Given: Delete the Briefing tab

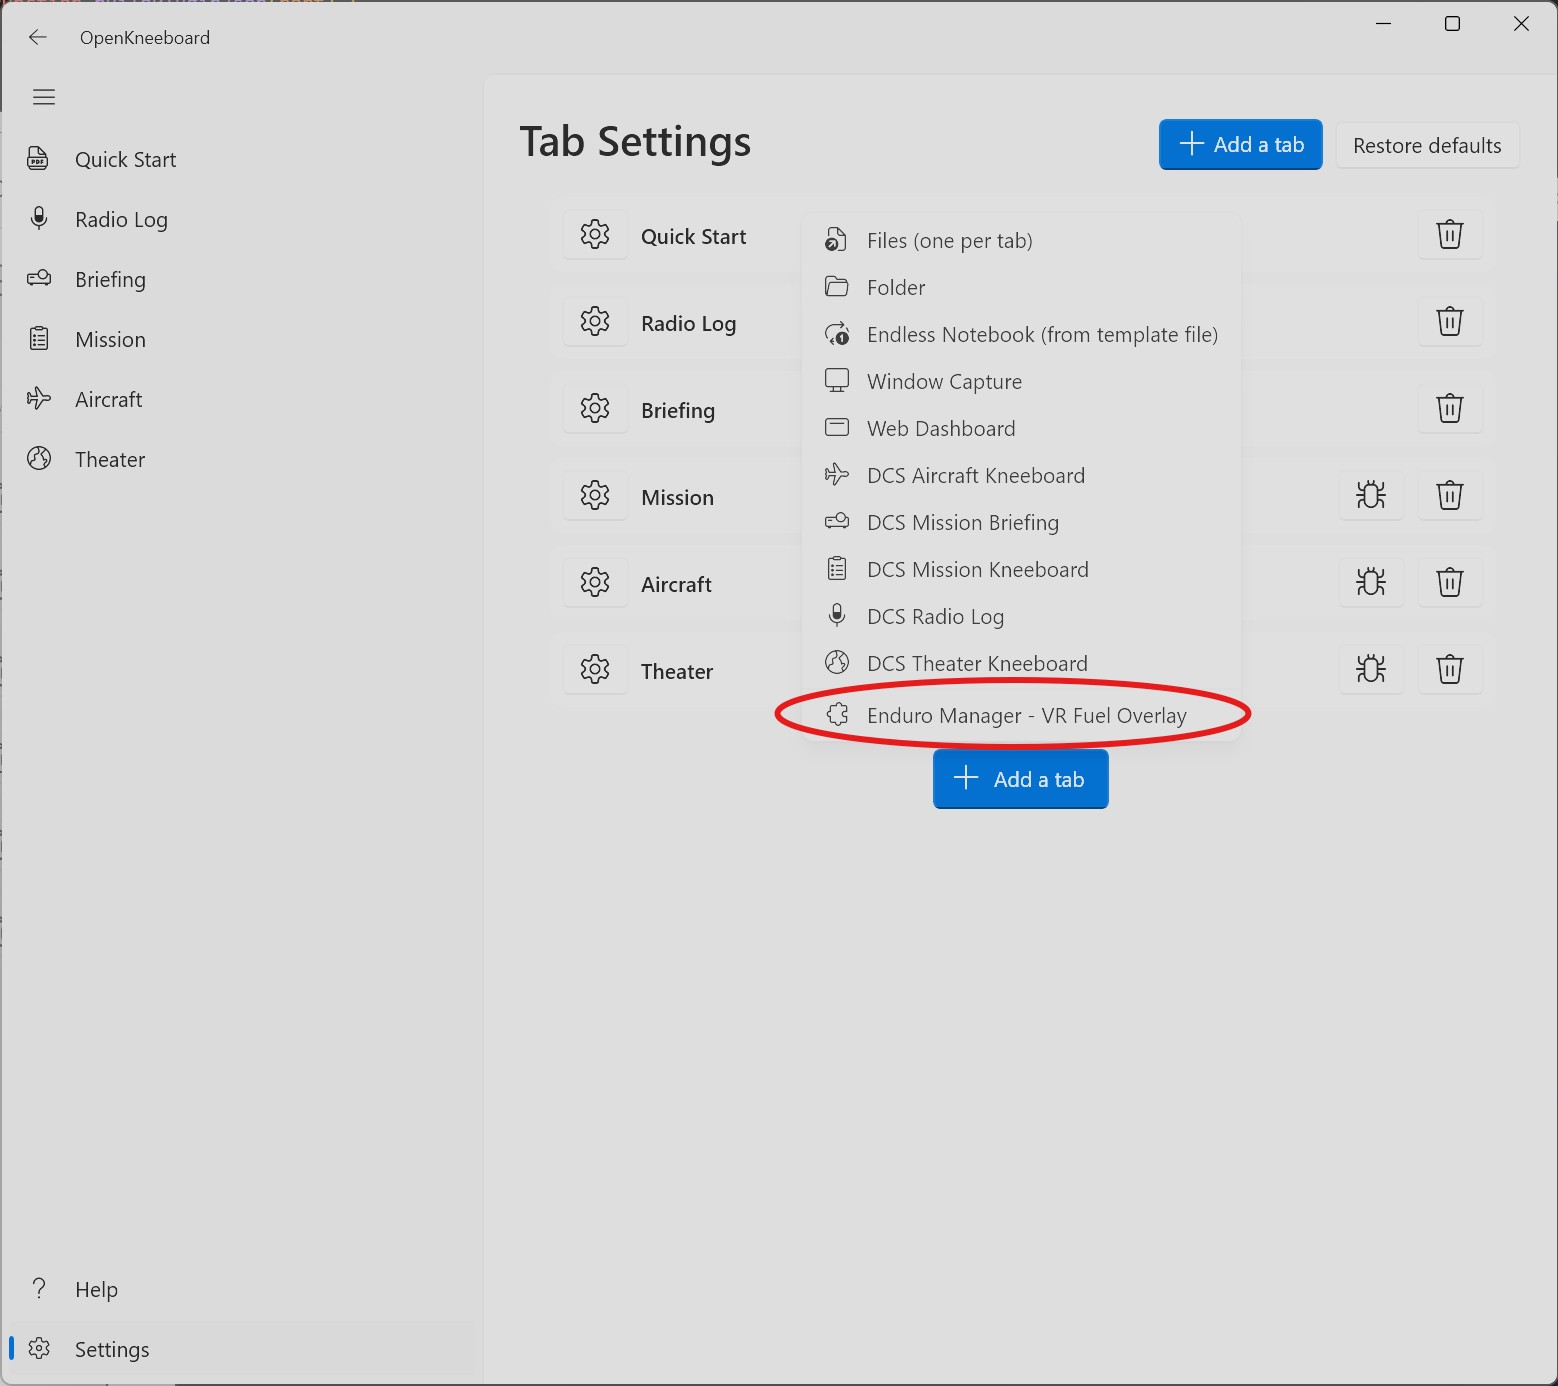Looking at the screenshot, I should 1450,409.
